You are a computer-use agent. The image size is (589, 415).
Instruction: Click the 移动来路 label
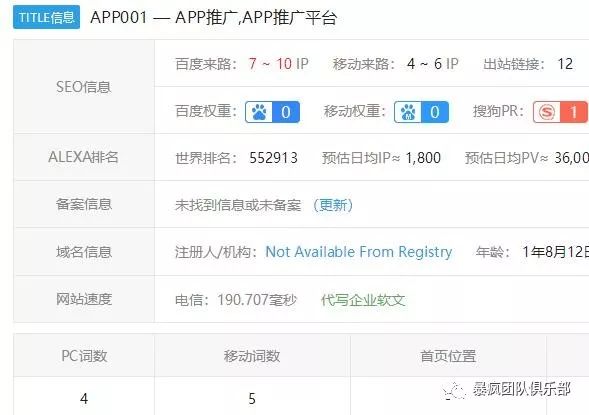point(364,64)
